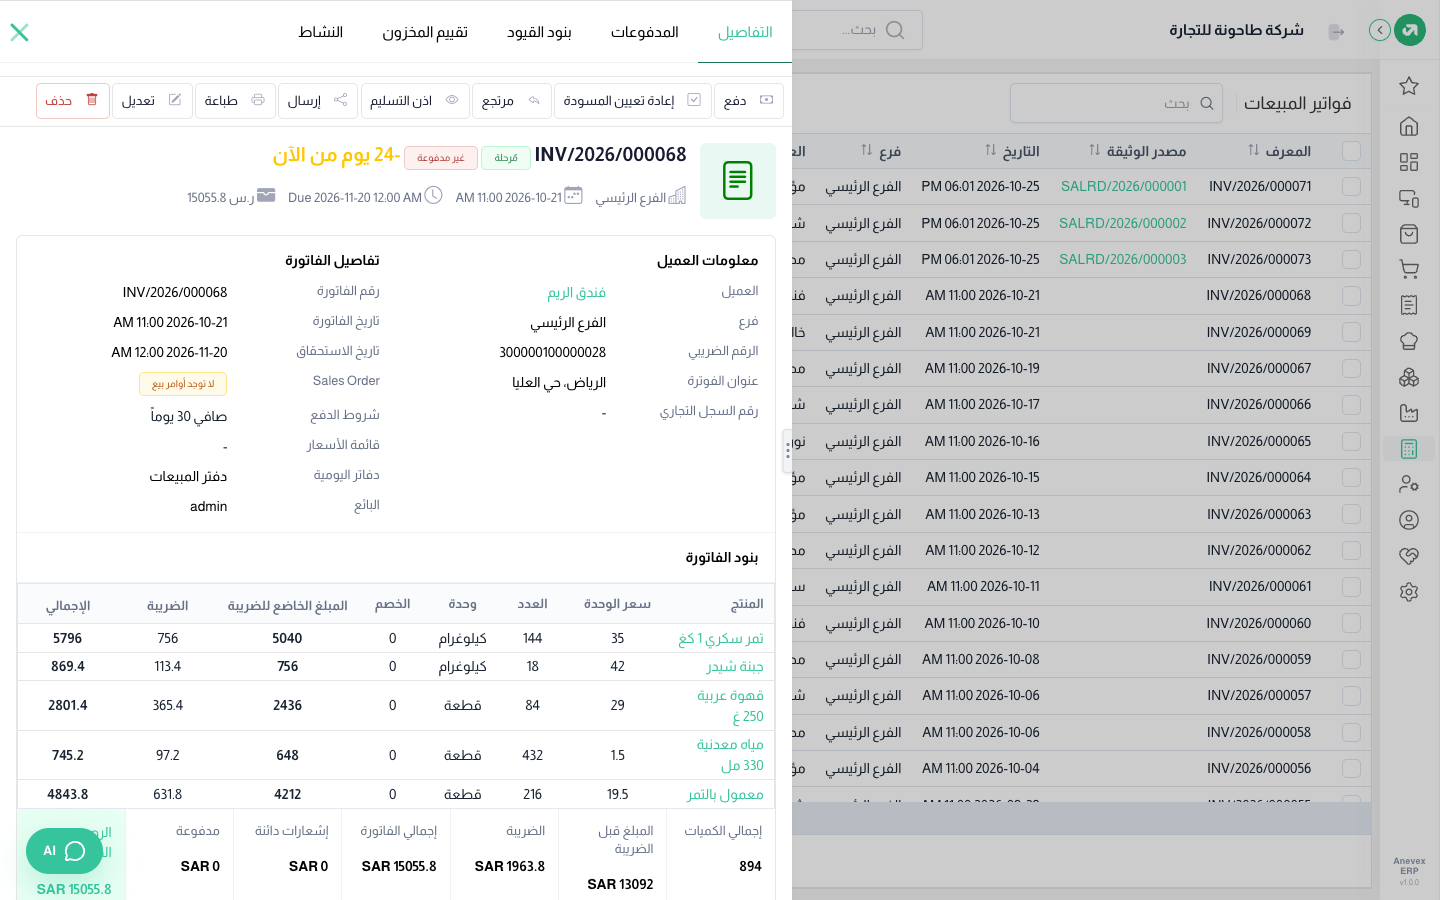Image resolution: width=1440 pixels, height=900 pixels.
Task: Click the logout icon near company name
Action: click(1336, 31)
